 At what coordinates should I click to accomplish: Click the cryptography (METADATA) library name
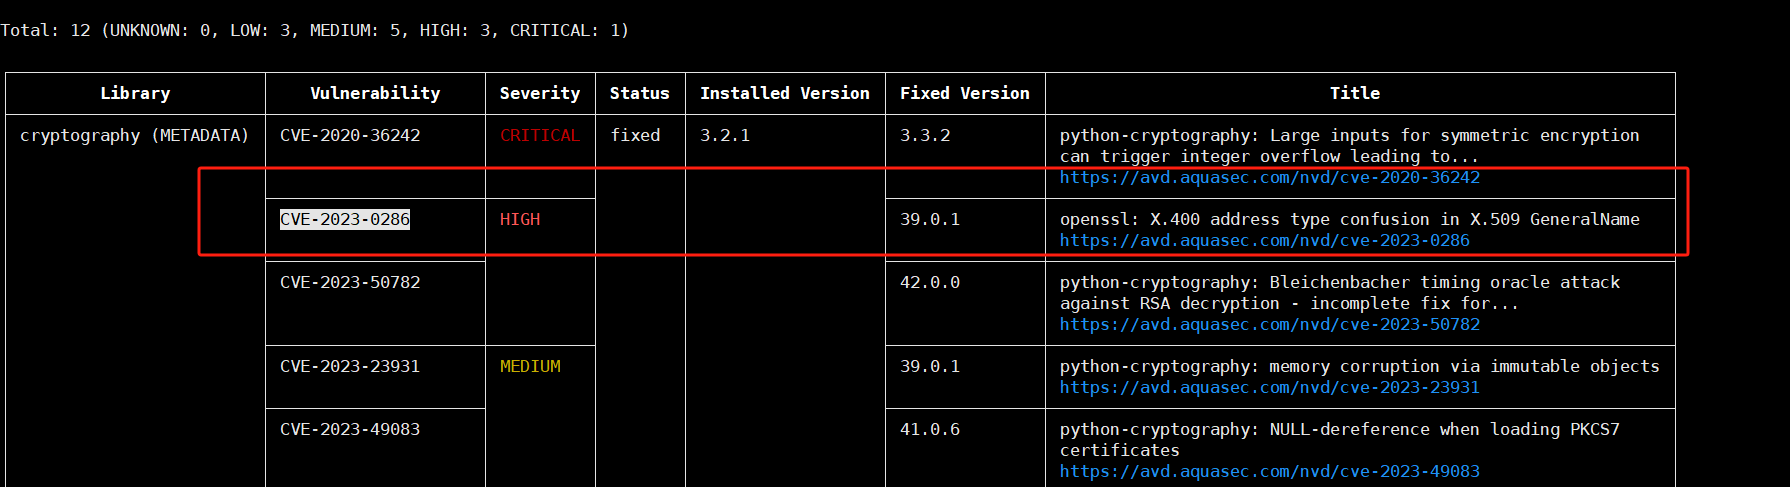[134, 136]
